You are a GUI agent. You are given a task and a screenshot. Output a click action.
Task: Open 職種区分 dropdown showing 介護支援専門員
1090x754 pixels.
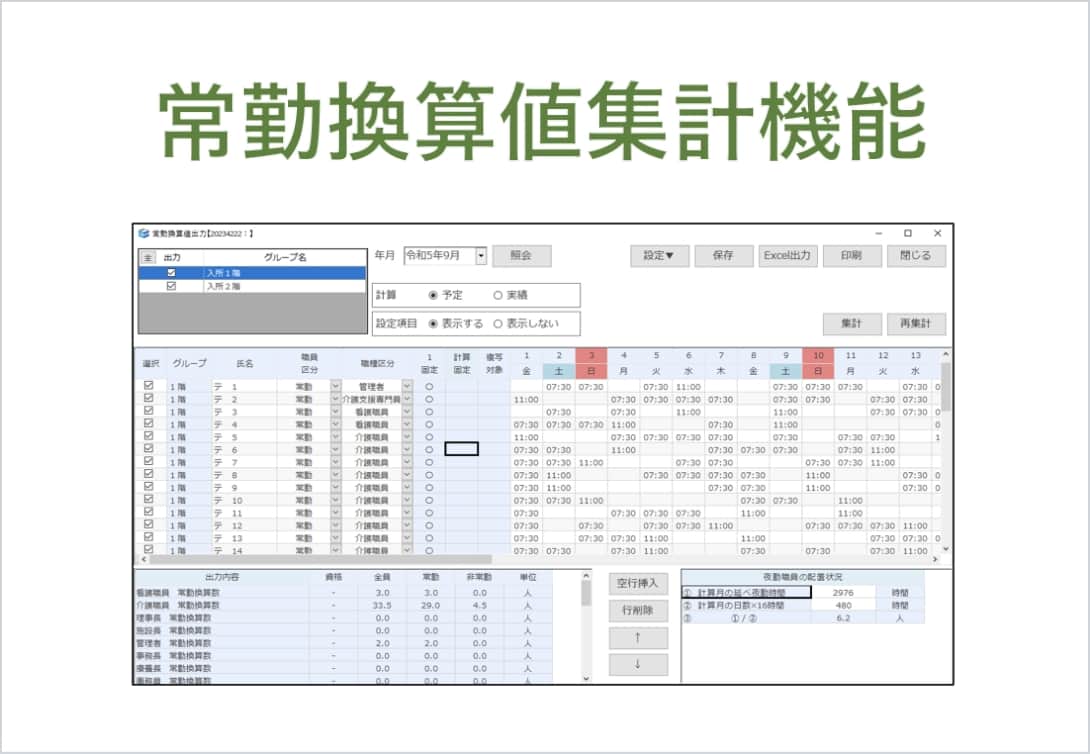[x=407, y=399]
